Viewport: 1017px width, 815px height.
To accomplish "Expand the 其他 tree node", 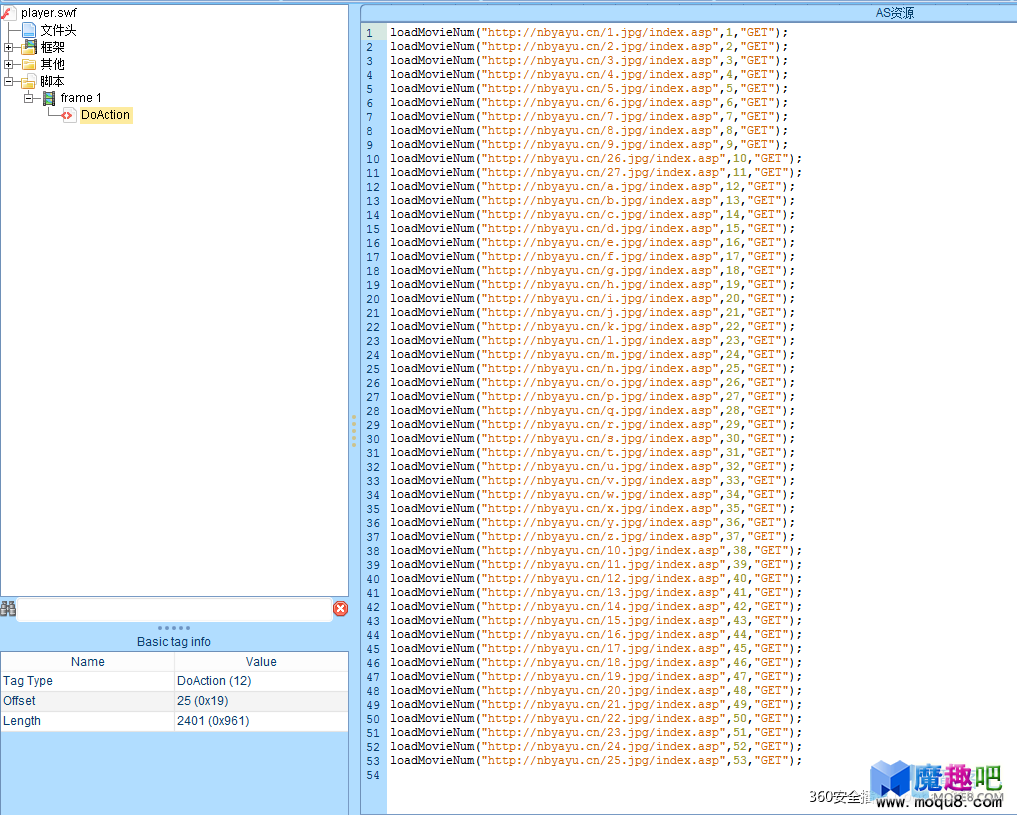I will point(8,64).
